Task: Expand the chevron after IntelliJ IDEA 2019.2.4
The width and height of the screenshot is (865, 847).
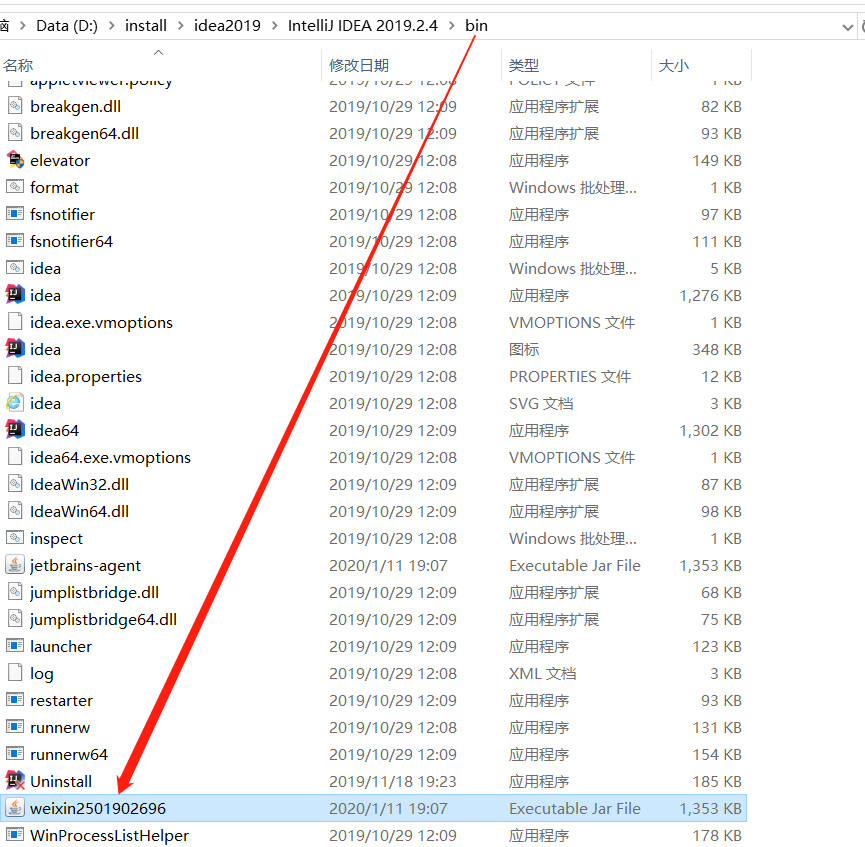Action: (452, 26)
